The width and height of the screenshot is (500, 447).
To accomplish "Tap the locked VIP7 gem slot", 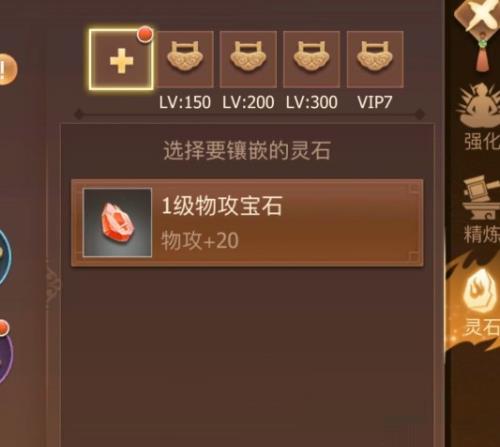I will pyautogui.click(x=375, y=59).
